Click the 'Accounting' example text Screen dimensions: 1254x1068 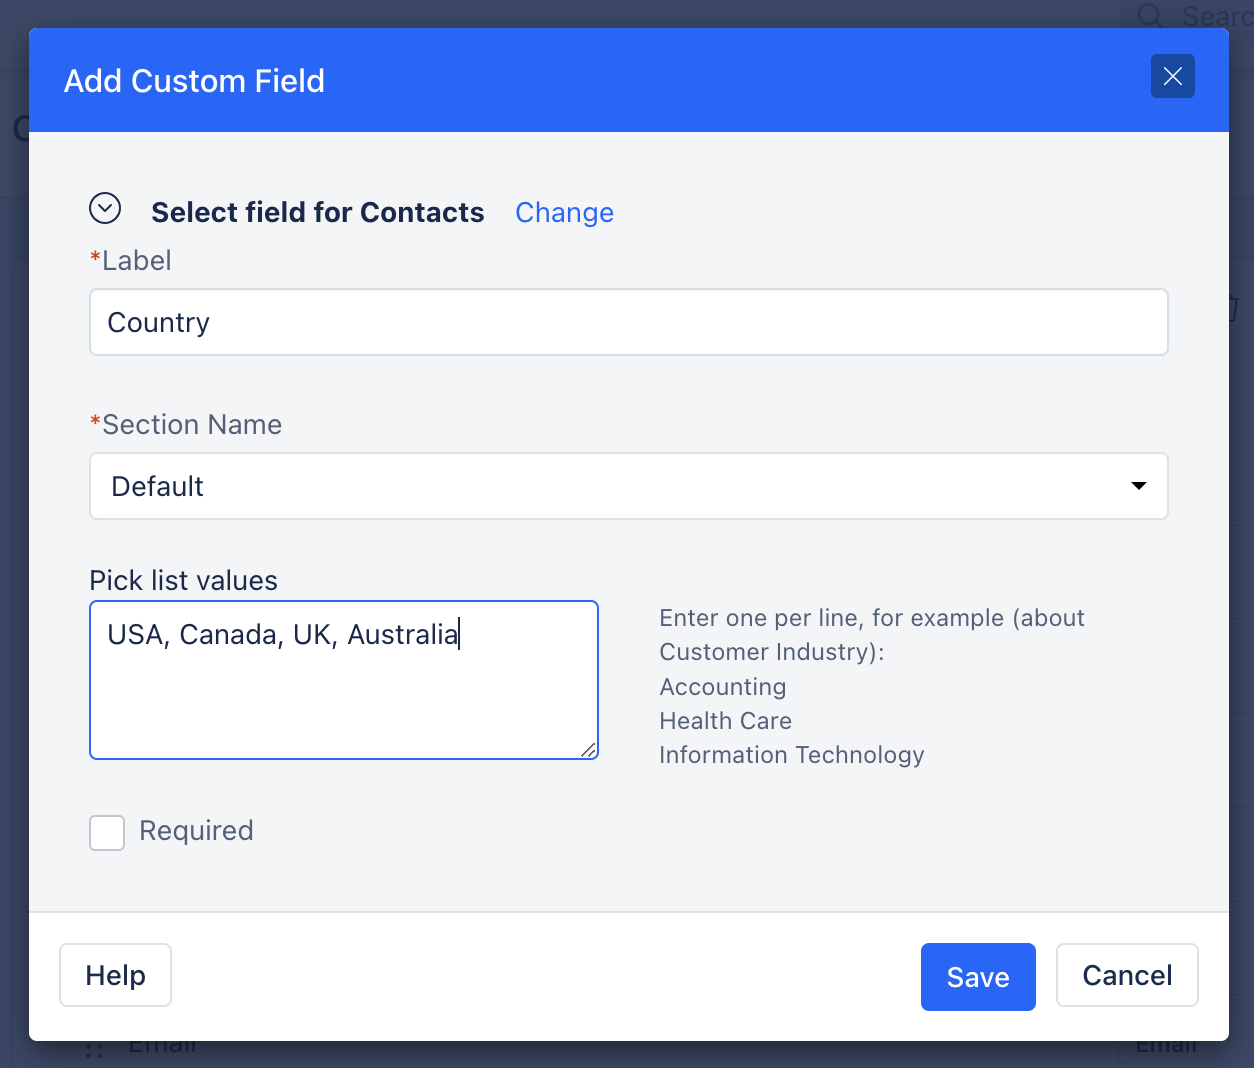[723, 687]
